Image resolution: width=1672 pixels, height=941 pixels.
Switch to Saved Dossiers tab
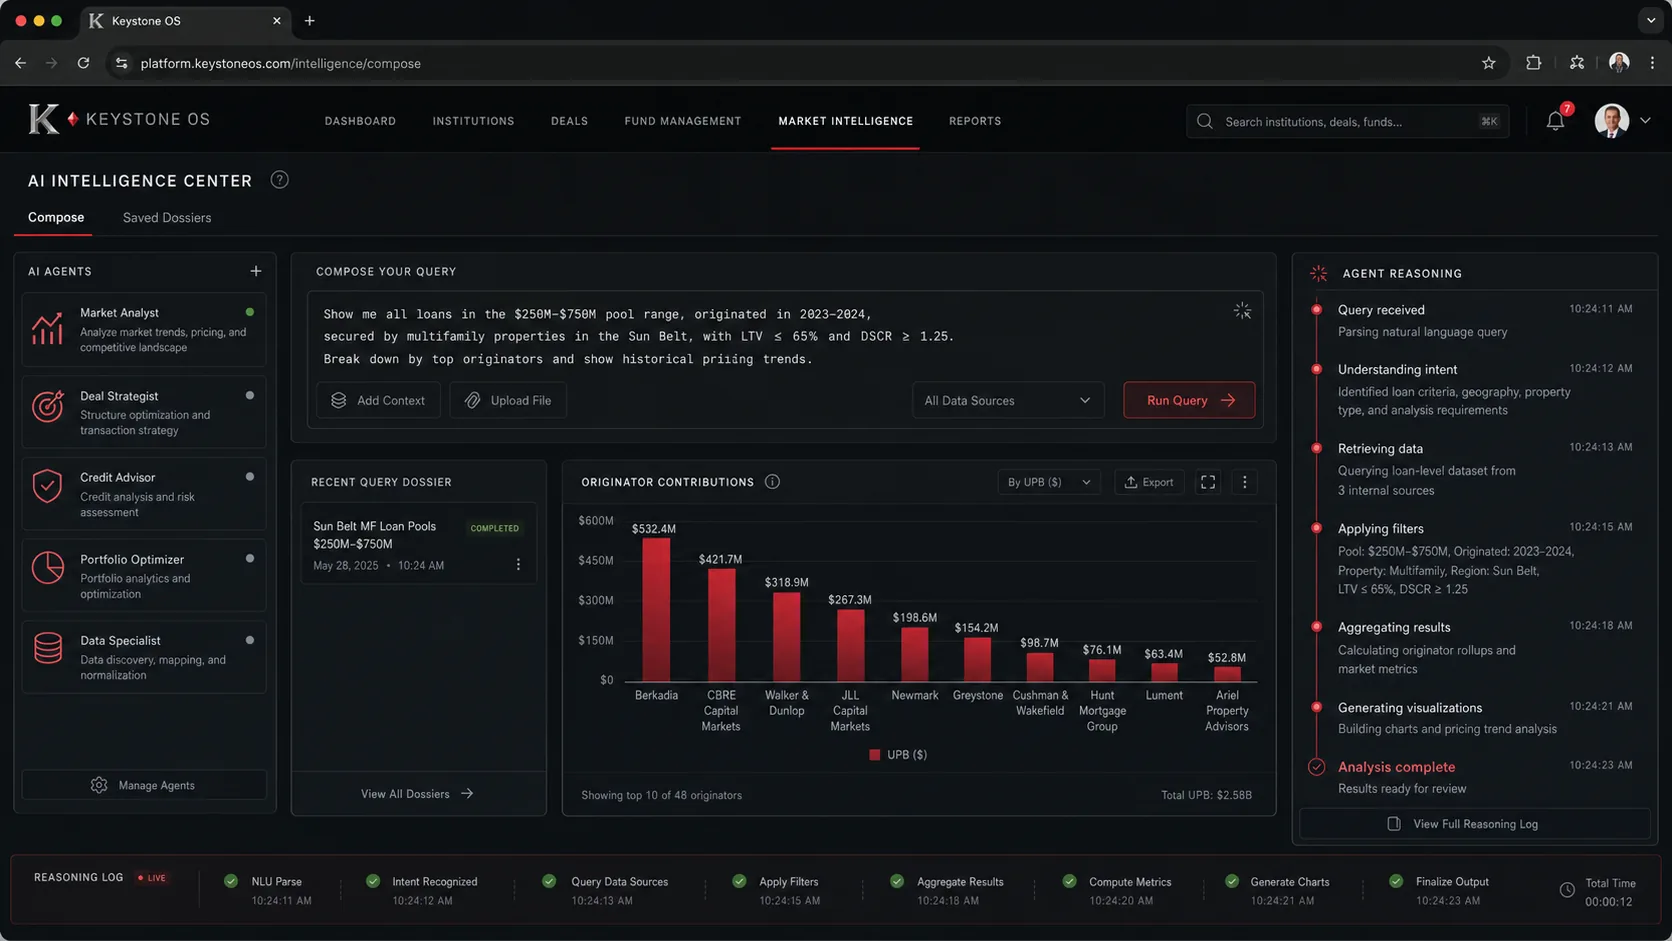[x=167, y=218]
